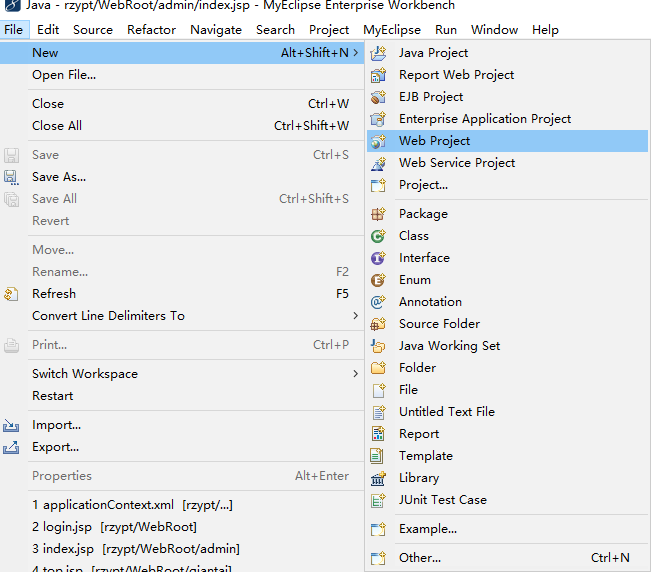Image resolution: width=651 pixels, height=572 pixels.
Task: Click the Annotation @ icon
Action: click(x=378, y=302)
